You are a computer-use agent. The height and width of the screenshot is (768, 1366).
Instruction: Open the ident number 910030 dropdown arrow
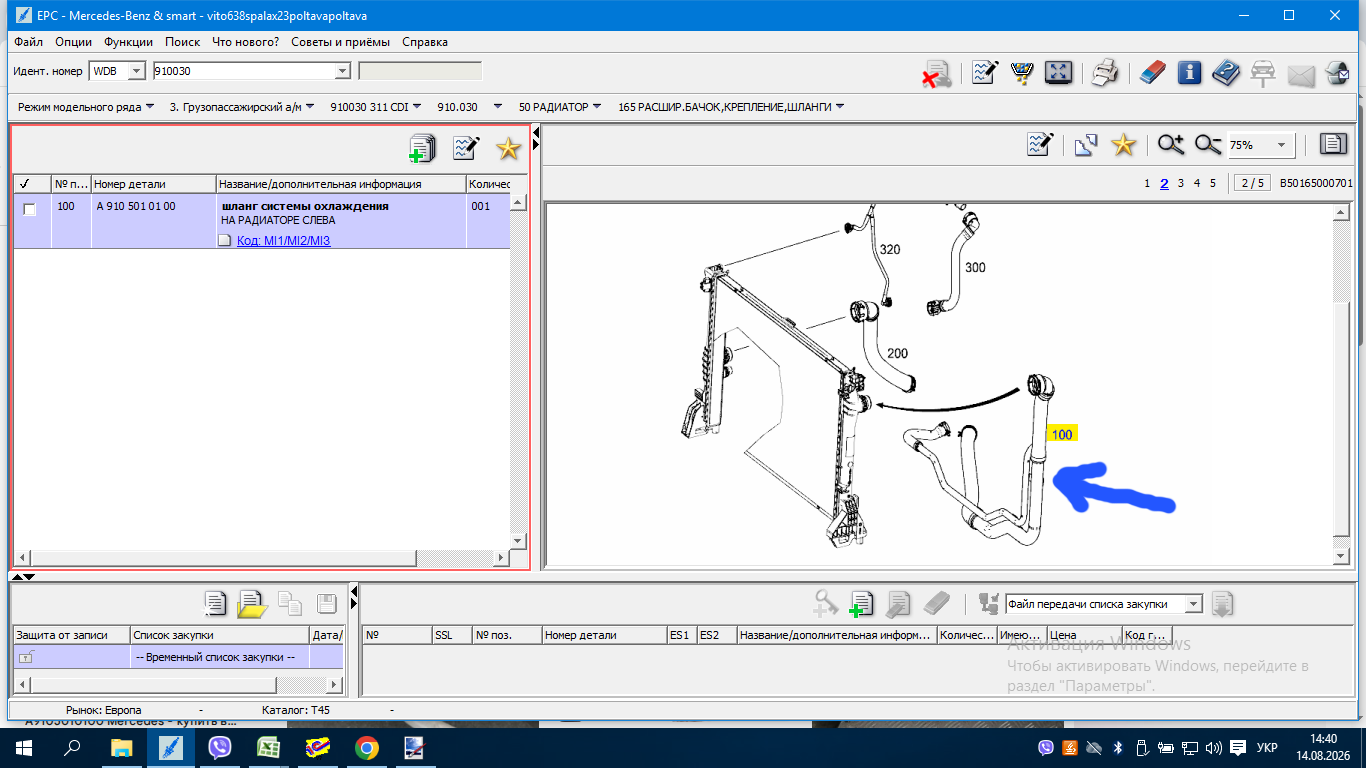click(342, 71)
